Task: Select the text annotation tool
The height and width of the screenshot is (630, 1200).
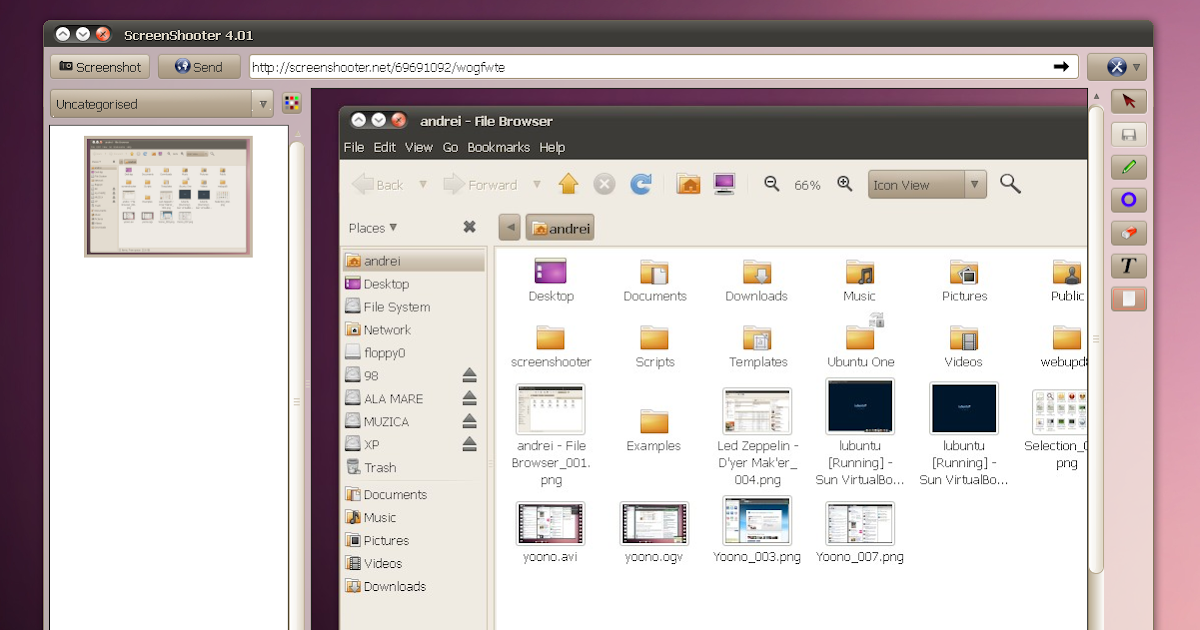Action: [1128, 266]
